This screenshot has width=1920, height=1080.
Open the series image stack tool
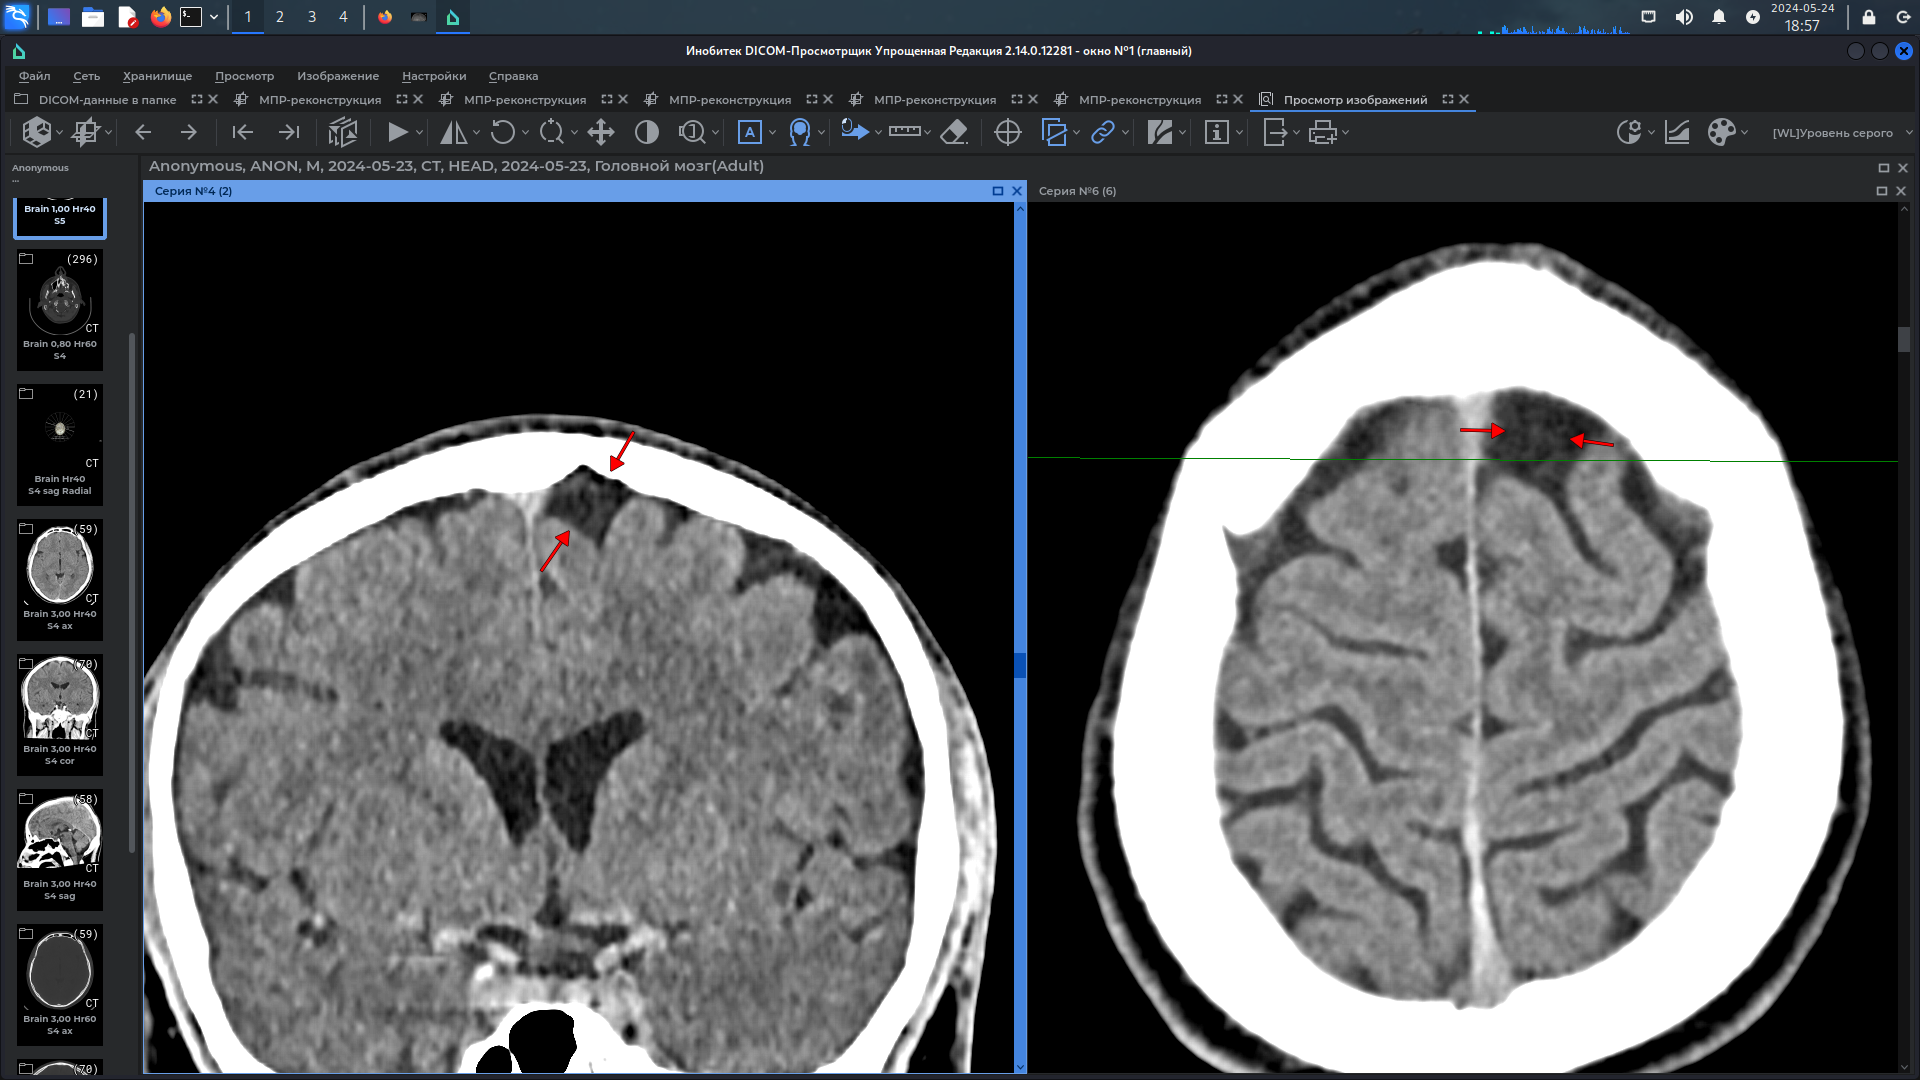pos(342,132)
